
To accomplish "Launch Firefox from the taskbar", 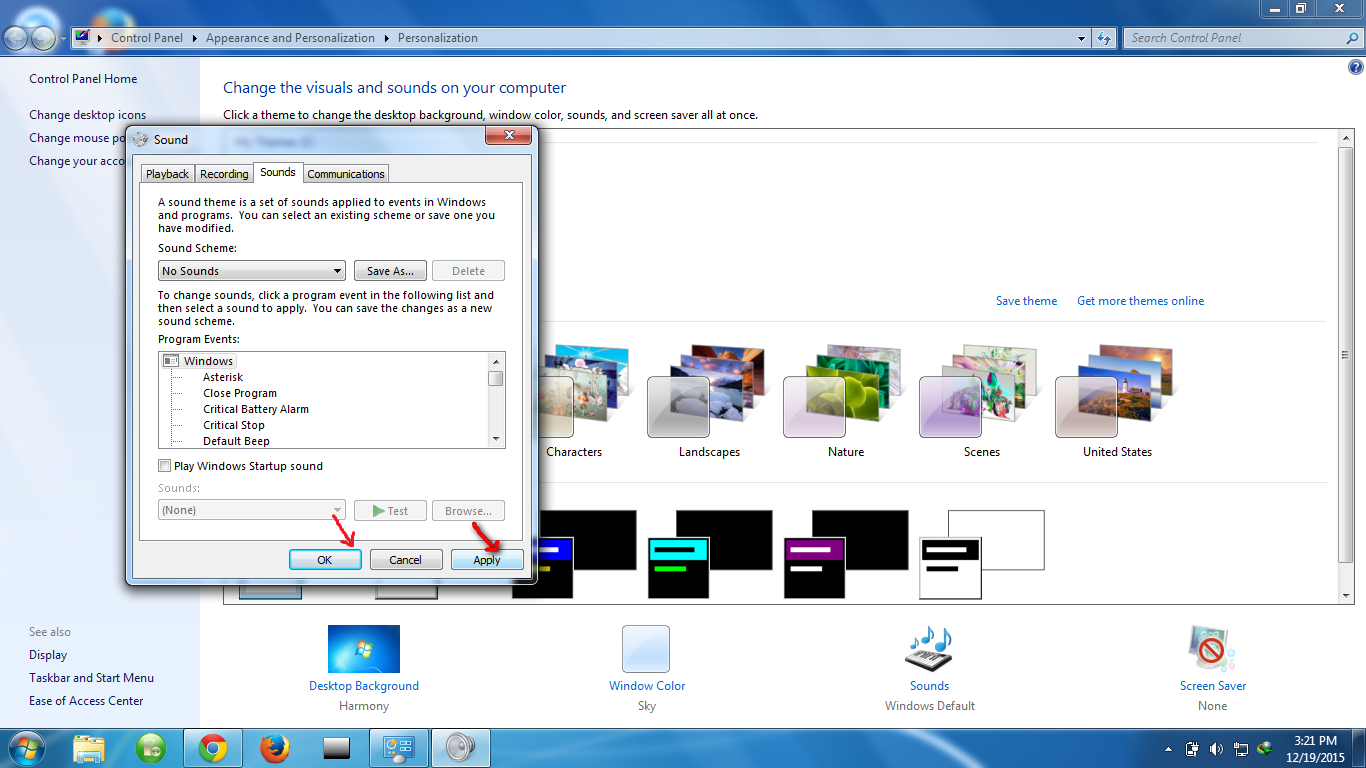I will tap(274, 748).
